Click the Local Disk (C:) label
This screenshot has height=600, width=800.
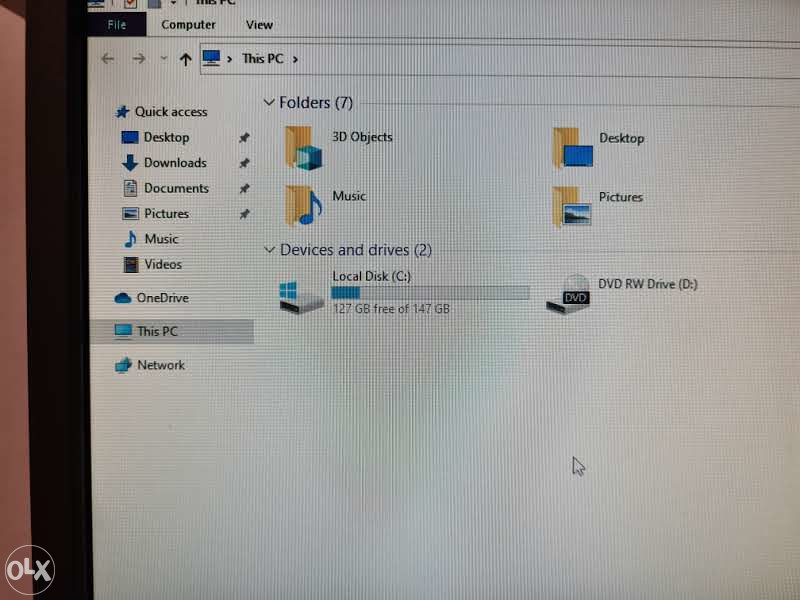(371, 276)
